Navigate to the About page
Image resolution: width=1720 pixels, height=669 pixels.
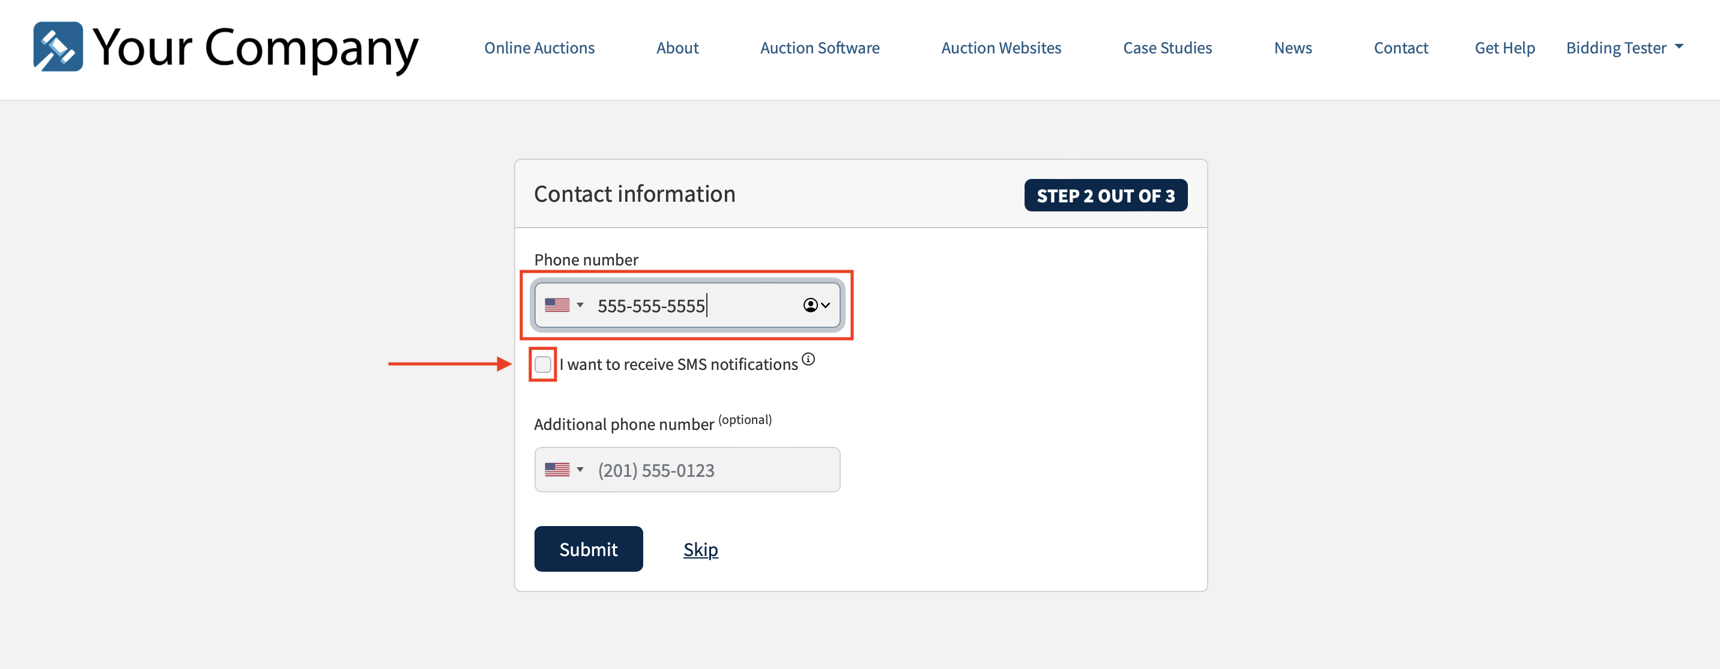click(x=677, y=47)
